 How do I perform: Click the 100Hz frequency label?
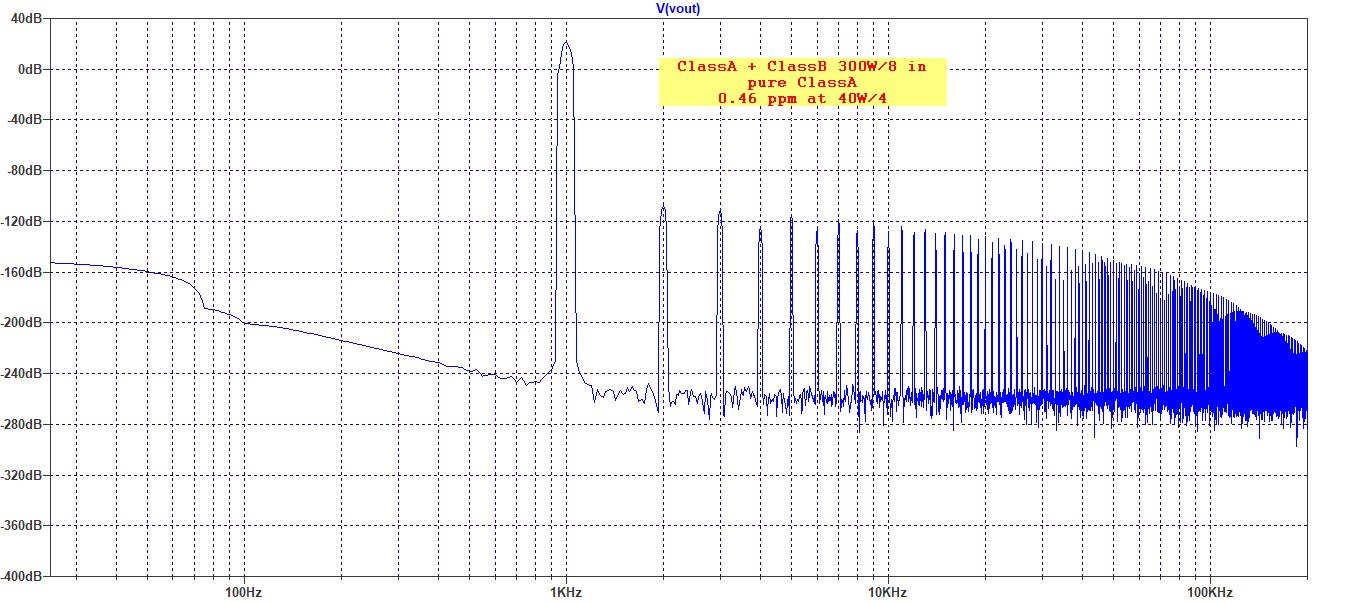(x=243, y=592)
